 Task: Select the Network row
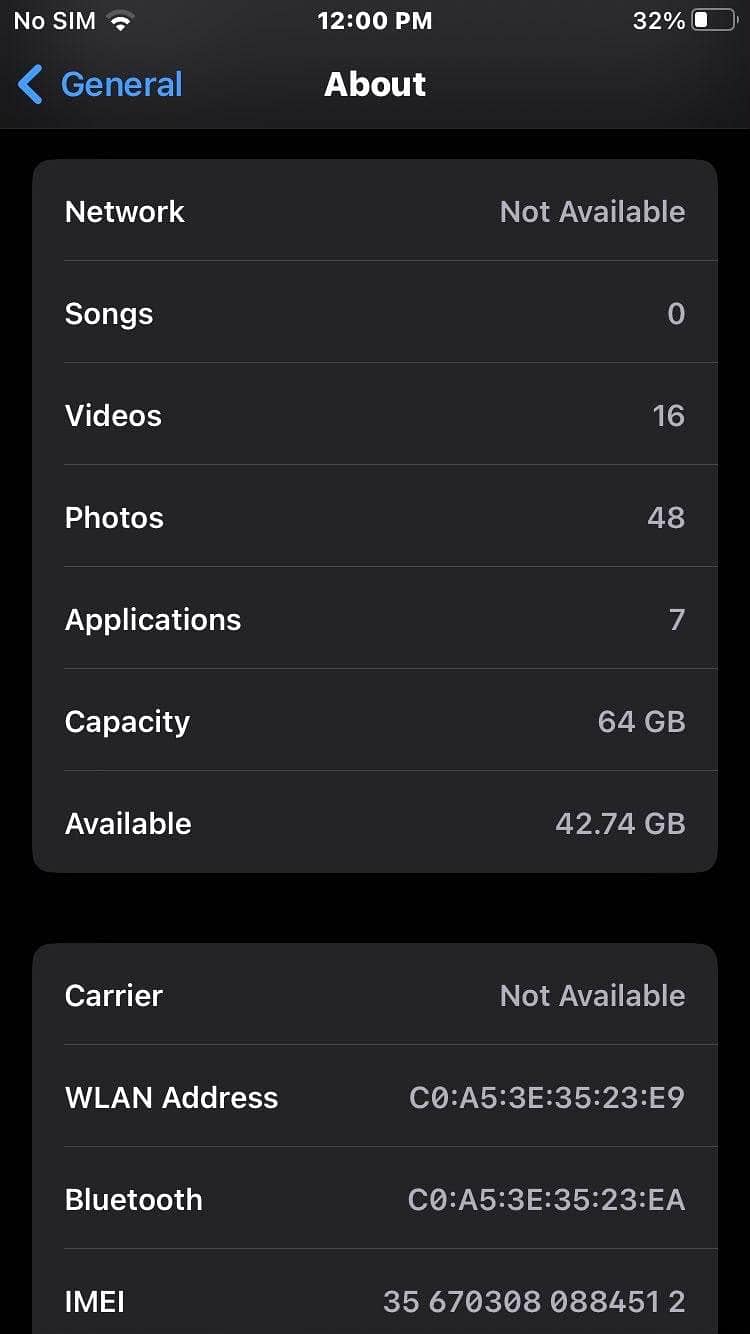point(375,211)
